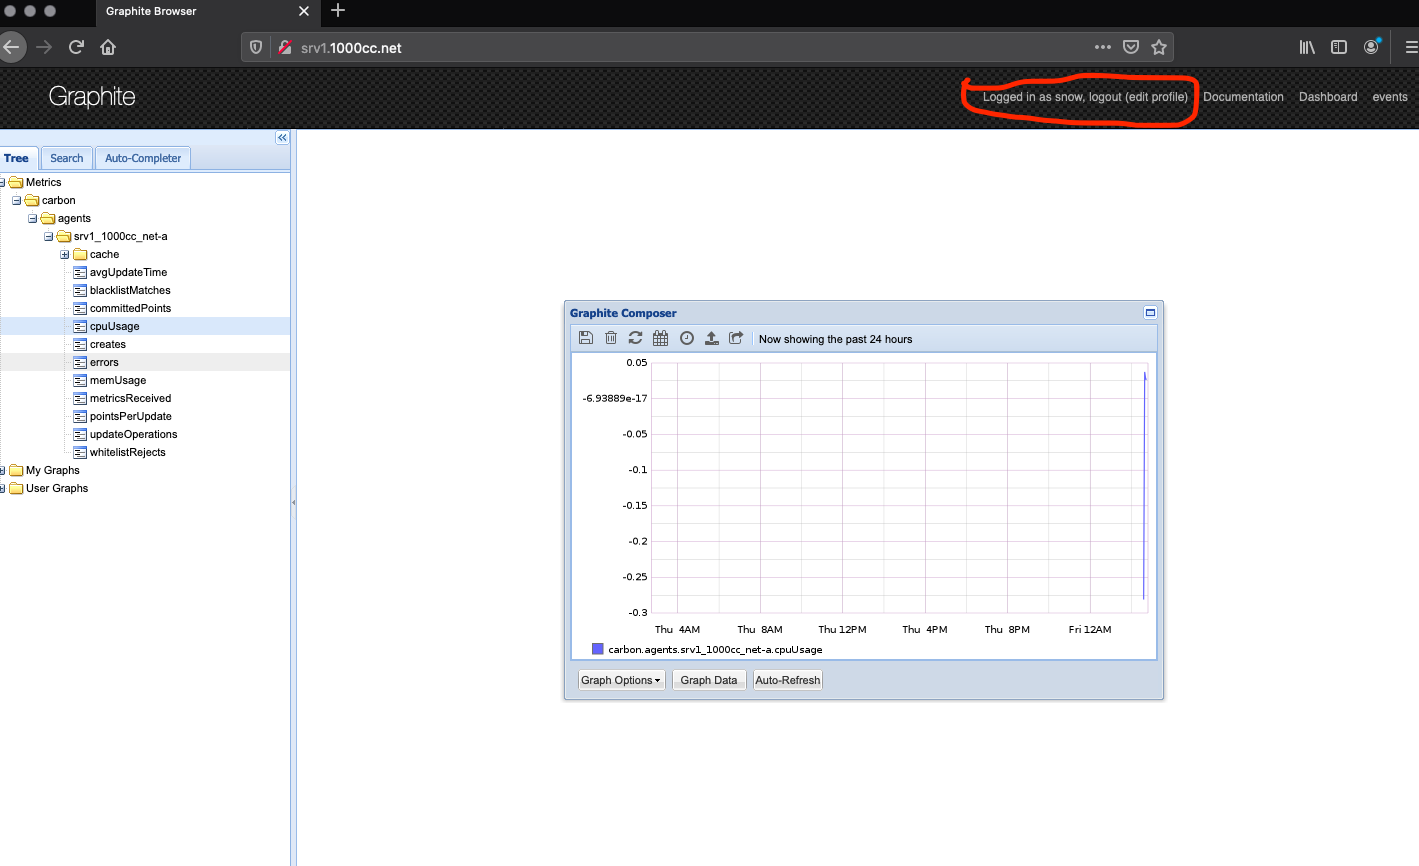Open the Dashboard link
The width and height of the screenshot is (1419, 866).
pos(1328,97)
